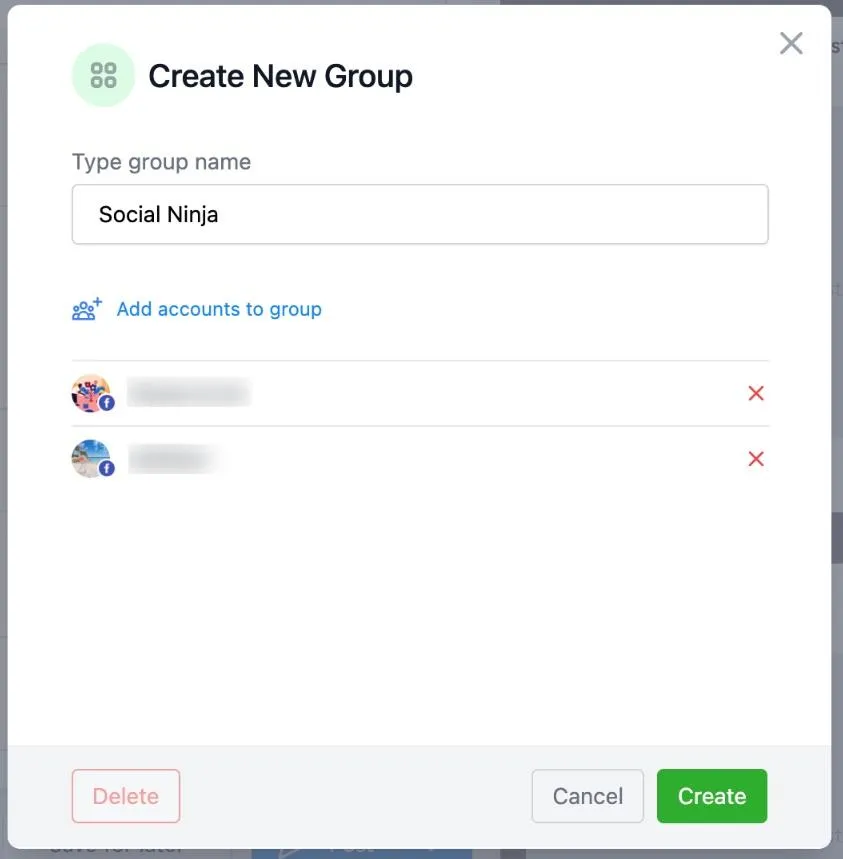Select the blurred name of the second account
Screen dimensions: 843x859
click(175, 459)
